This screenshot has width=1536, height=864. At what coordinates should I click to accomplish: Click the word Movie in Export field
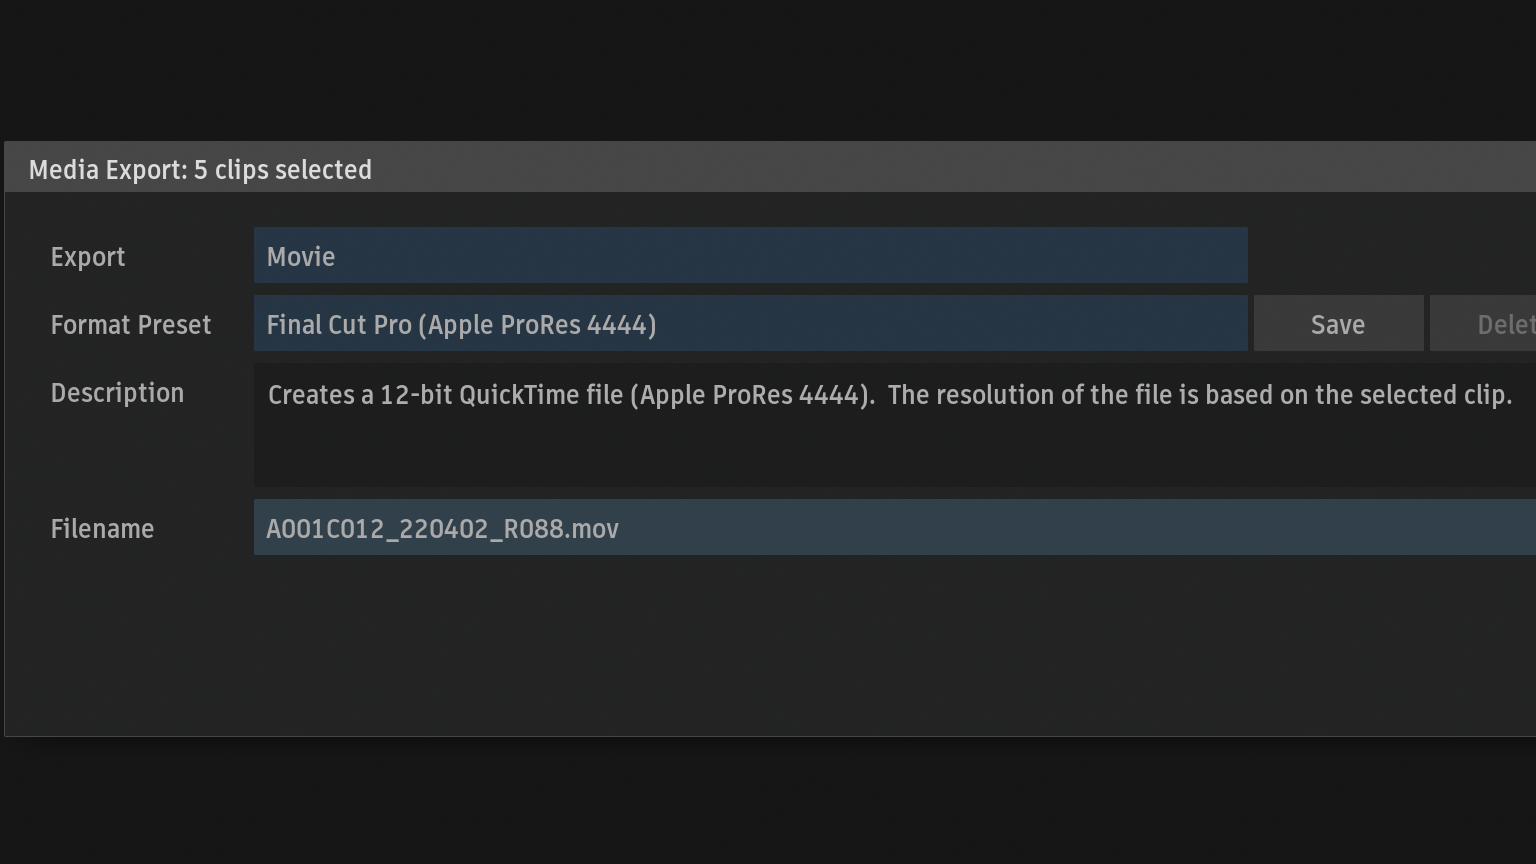click(301, 257)
